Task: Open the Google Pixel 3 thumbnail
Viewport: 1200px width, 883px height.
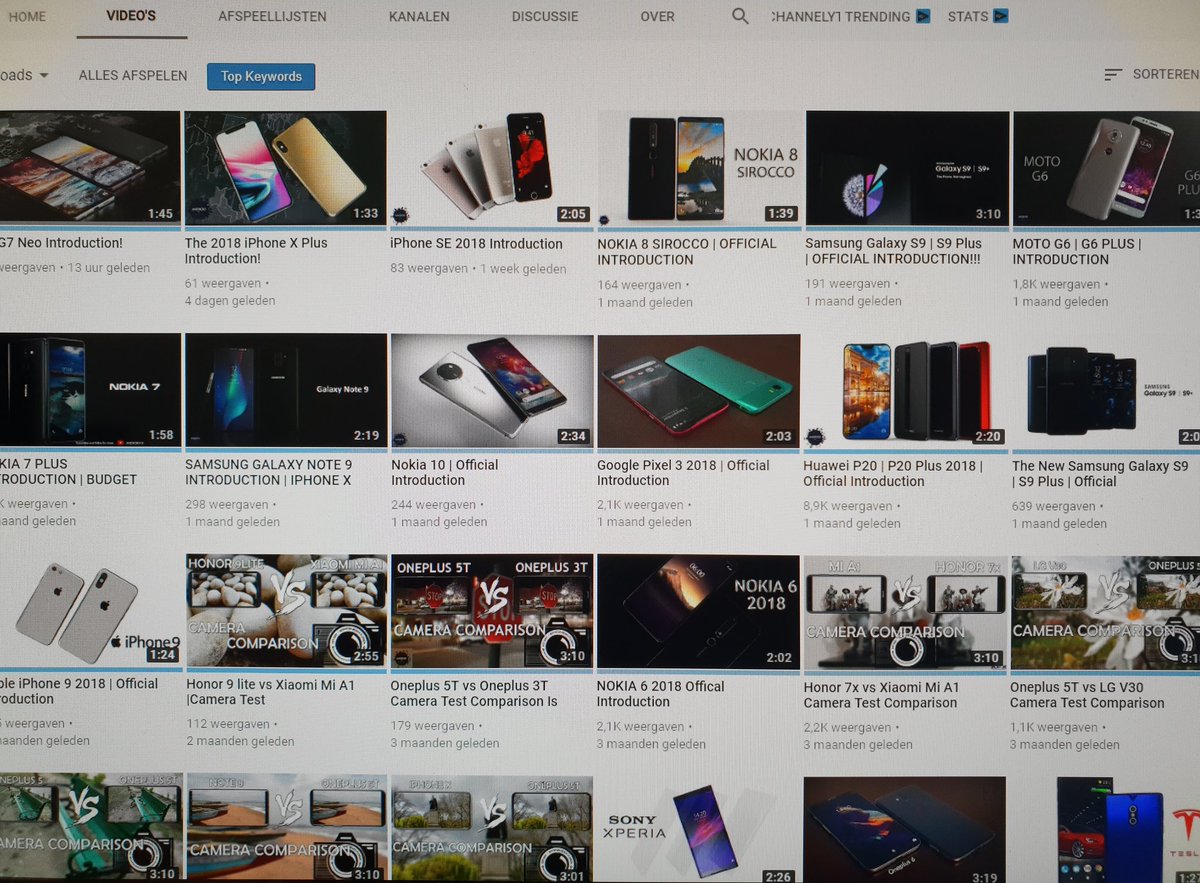Action: 698,390
